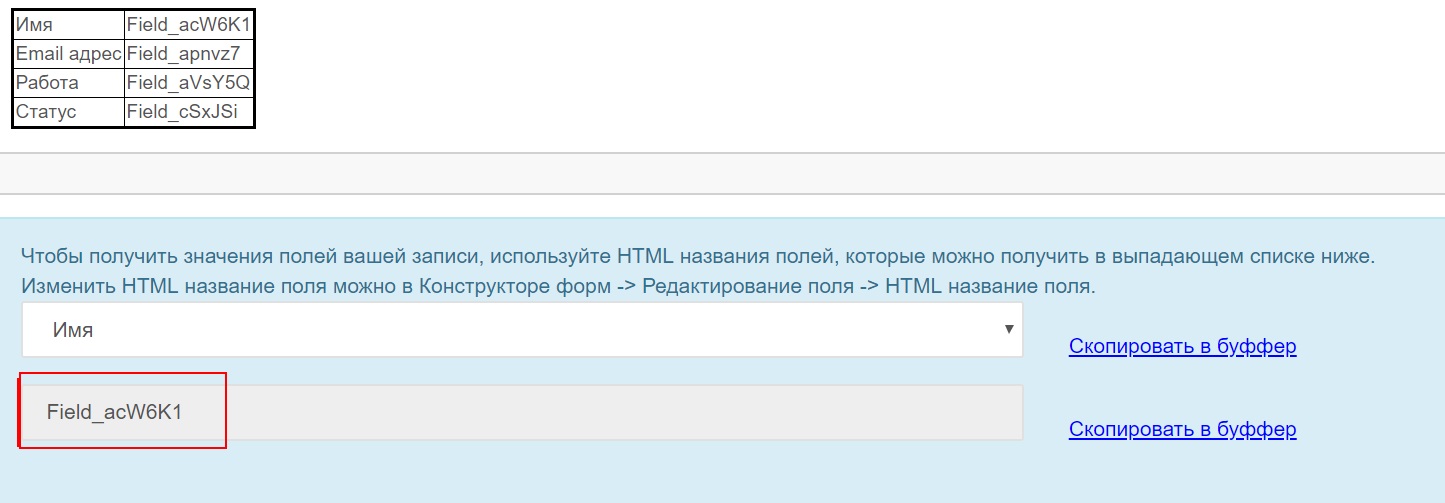Click the Field_acW6K1 read-only input field
Viewport: 1445px width, 503px height.
tap(522, 412)
